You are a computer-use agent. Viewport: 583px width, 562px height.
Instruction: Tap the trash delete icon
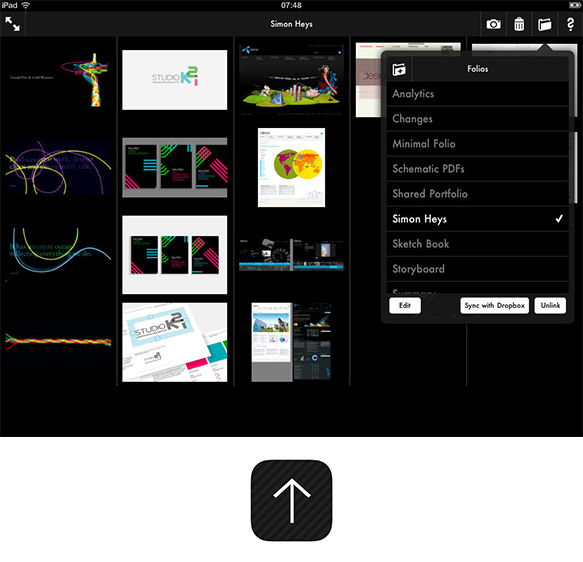coord(519,24)
